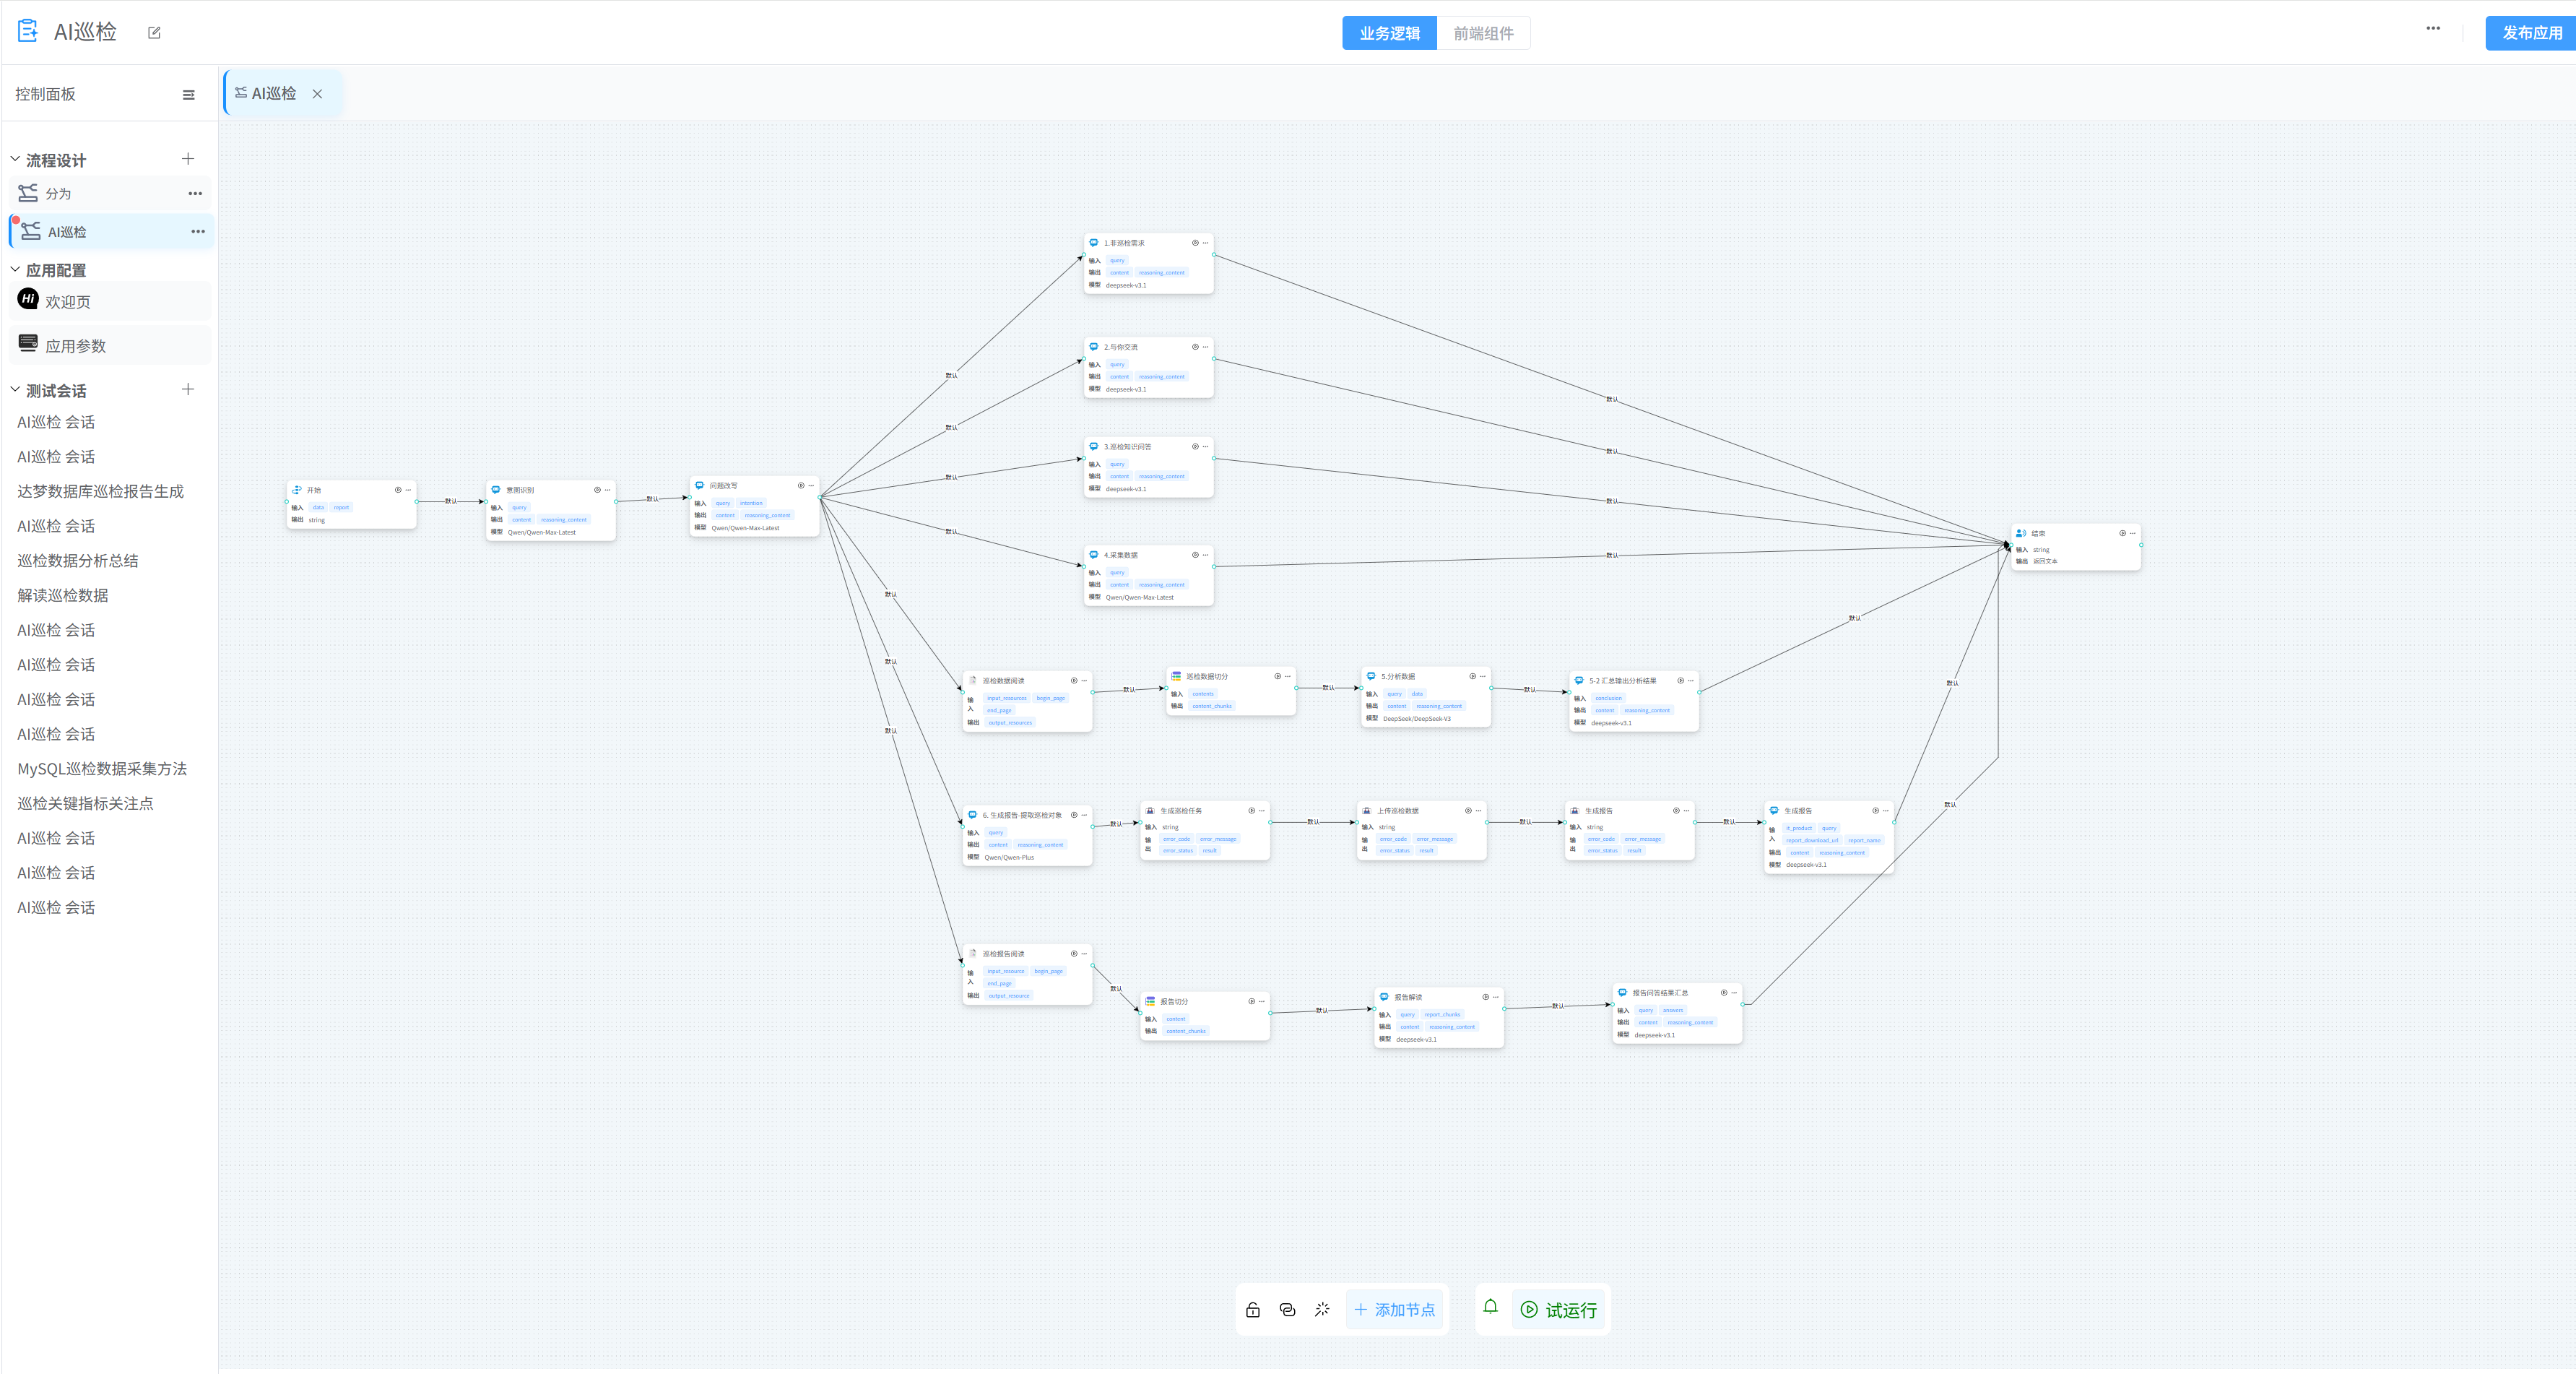Collapse the 应用配置 section
The height and width of the screenshot is (1374, 2576).
[x=15, y=269]
